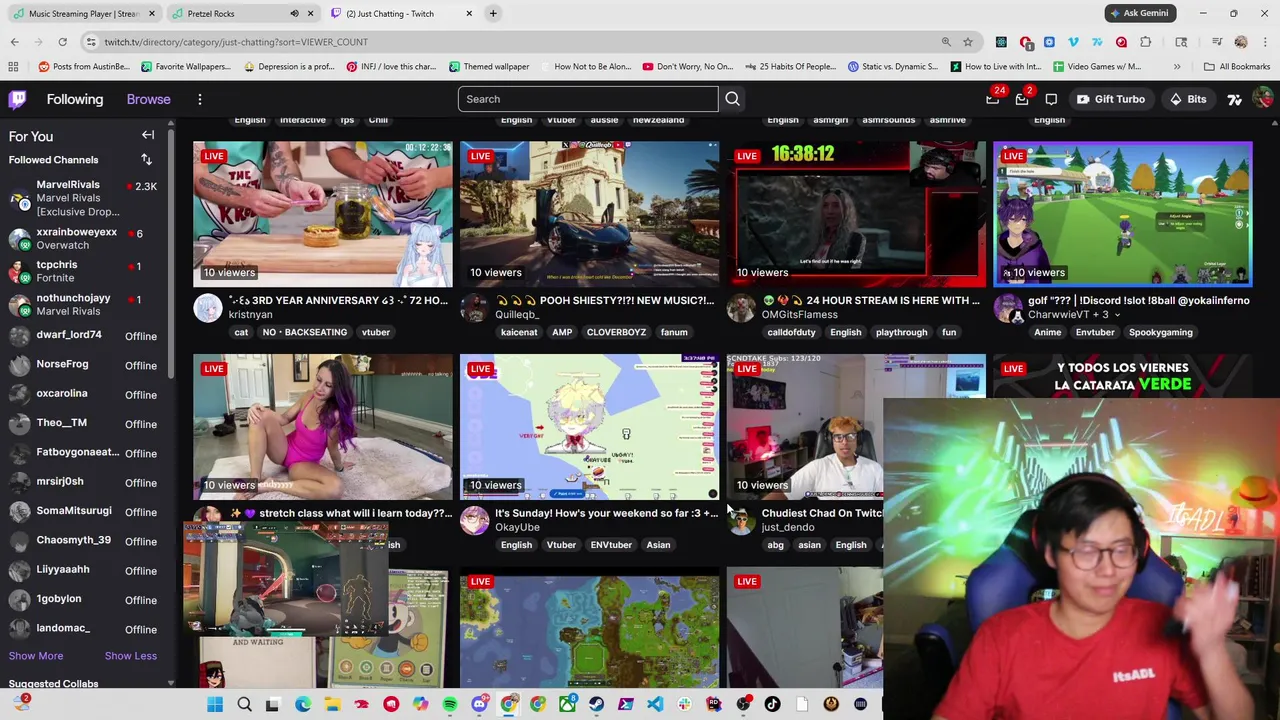
Task: Open the Chrome Extensions puzzle icon
Action: (x=1145, y=42)
